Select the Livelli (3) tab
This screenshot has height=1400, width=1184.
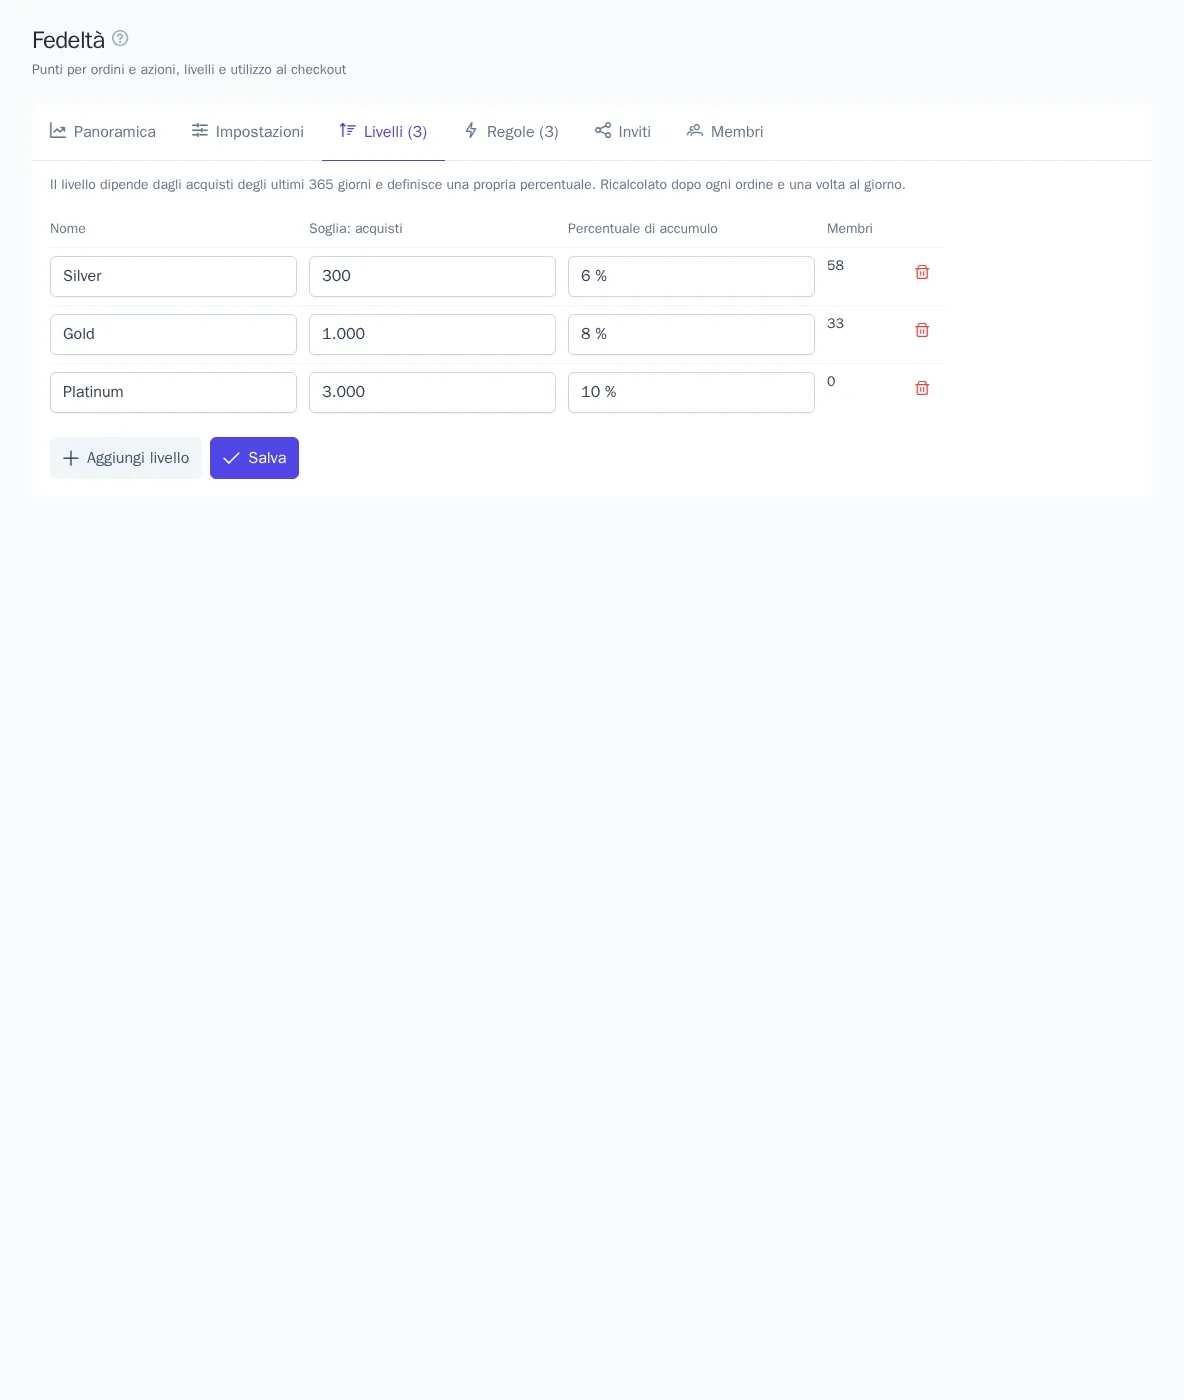click(383, 132)
